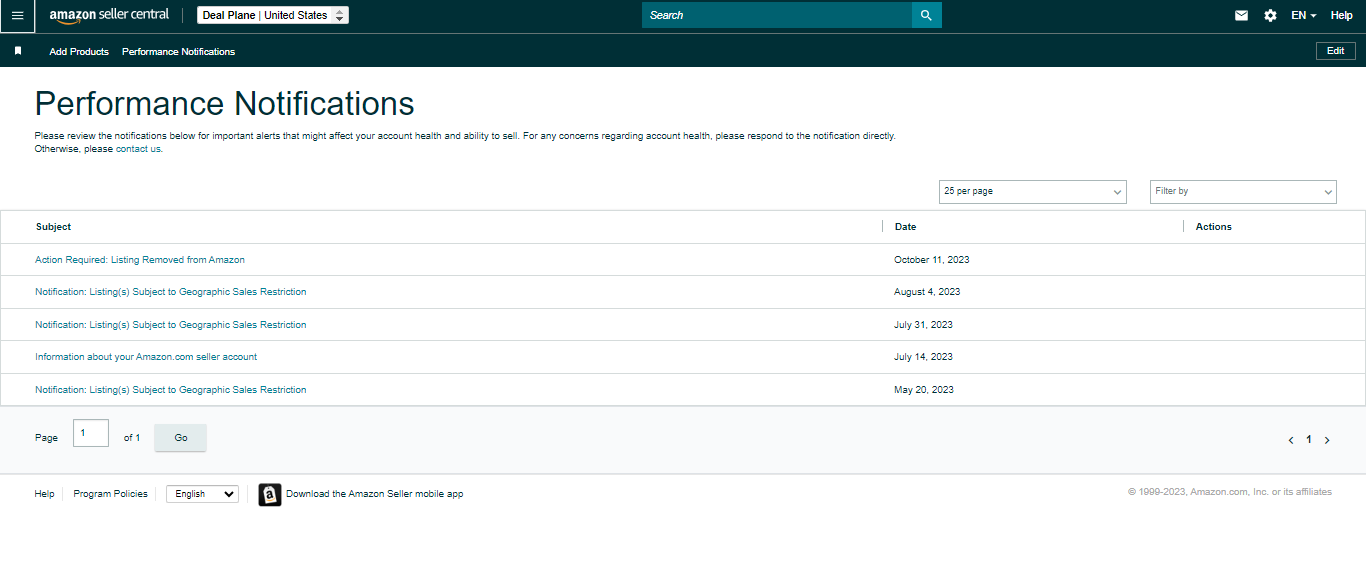Click the Go button for pagination
Viewport: 1366px width, 588px height.
(180, 438)
